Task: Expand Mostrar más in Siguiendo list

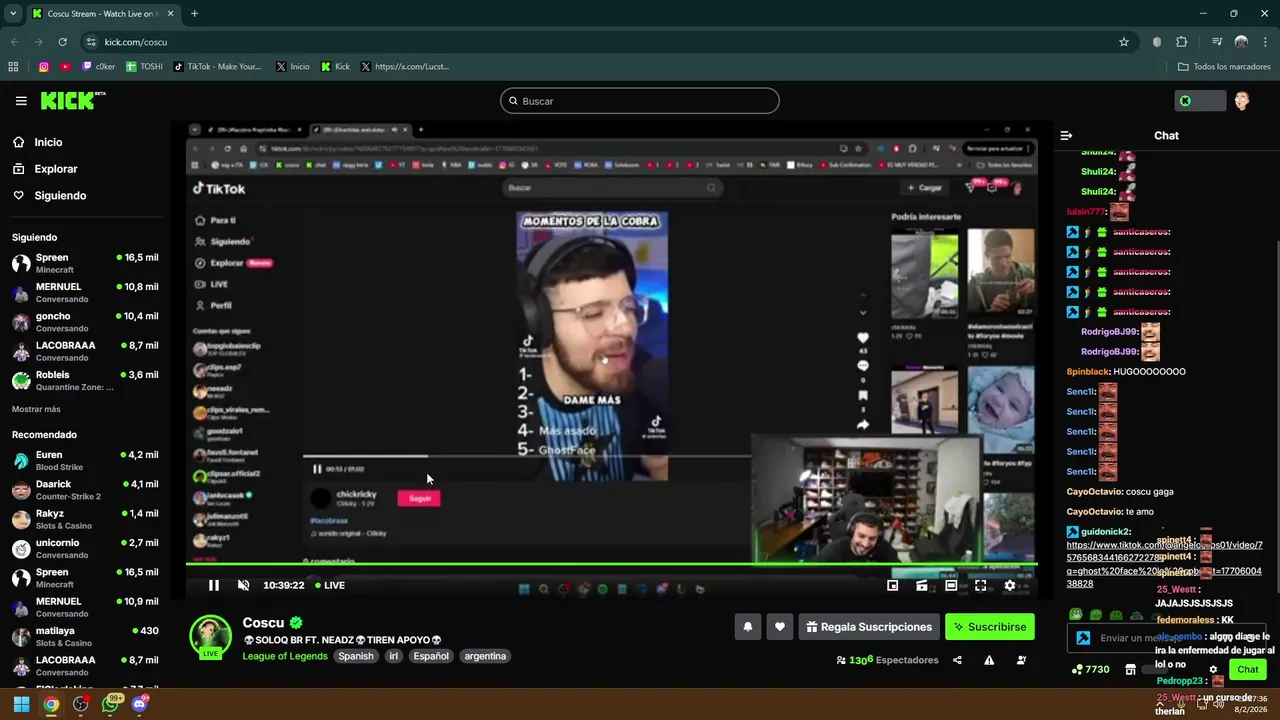Action: [36, 409]
